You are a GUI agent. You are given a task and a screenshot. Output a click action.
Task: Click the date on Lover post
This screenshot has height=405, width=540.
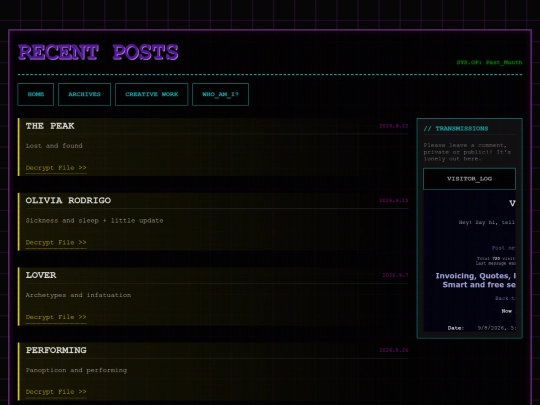(x=395, y=275)
